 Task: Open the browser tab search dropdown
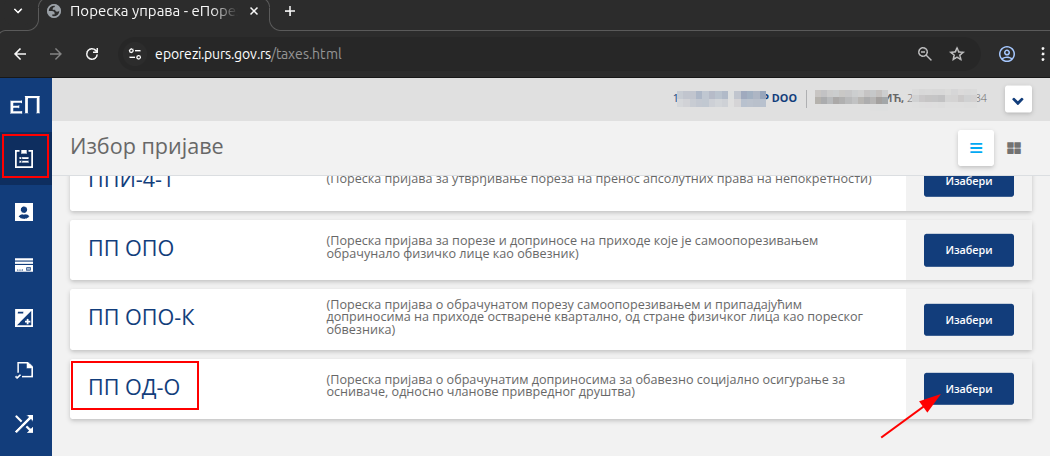click(x=17, y=12)
